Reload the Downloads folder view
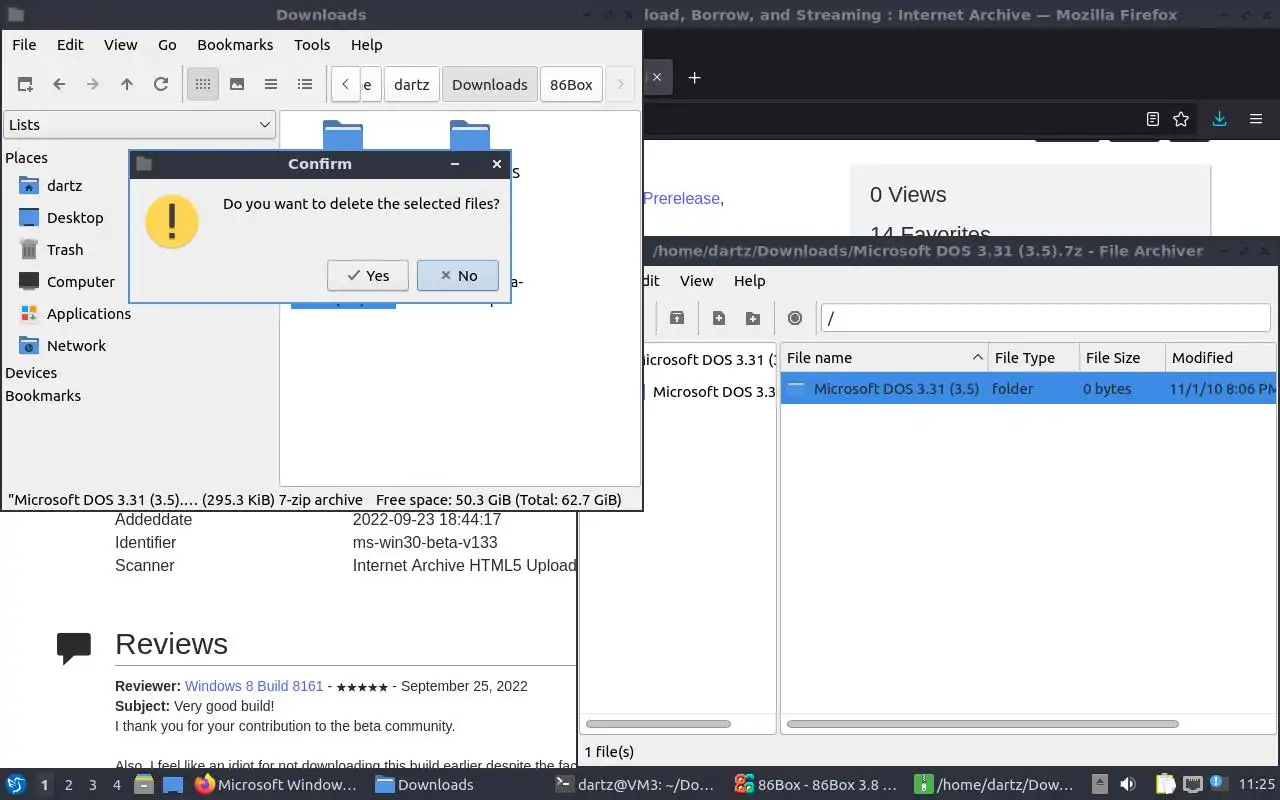This screenshot has height=800, width=1280. (161, 85)
